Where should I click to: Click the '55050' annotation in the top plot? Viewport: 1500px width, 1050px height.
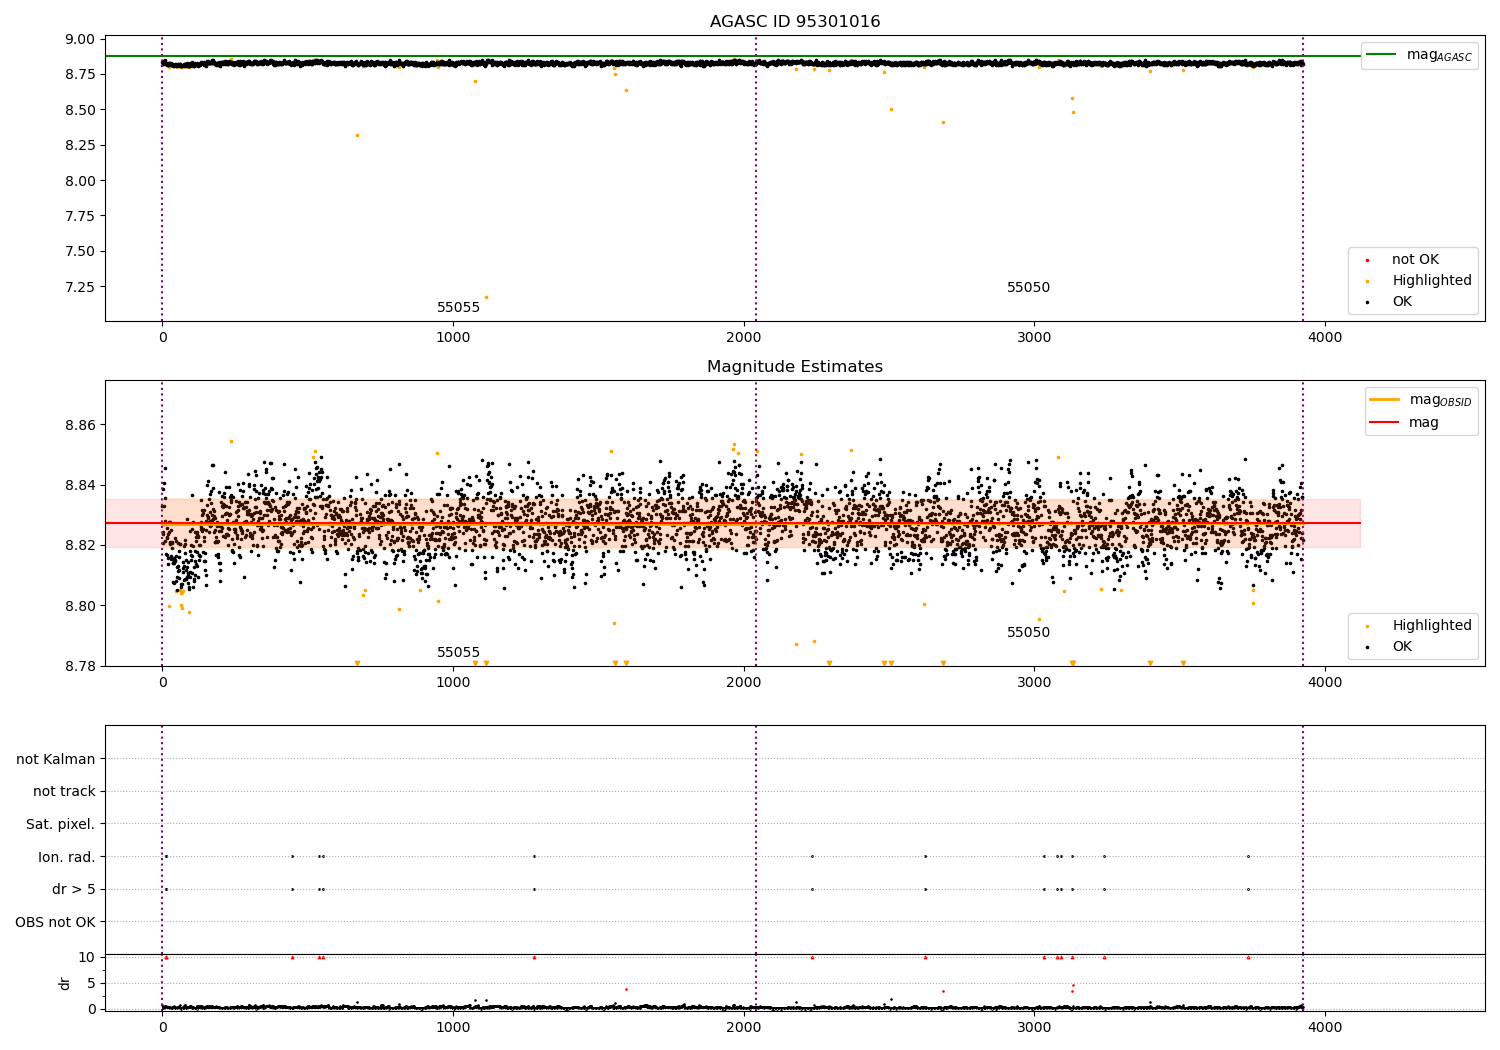(x=1028, y=288)
